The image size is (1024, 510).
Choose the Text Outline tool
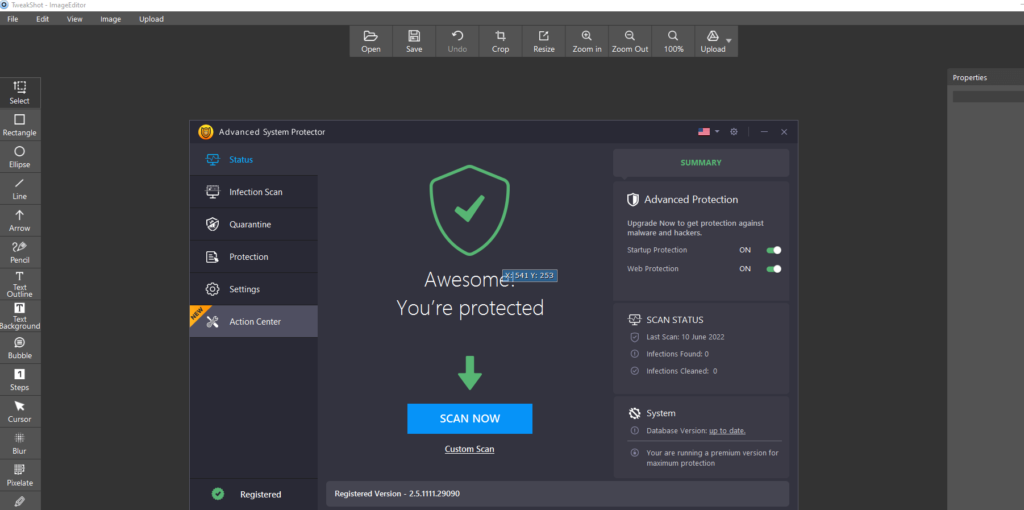(20, 284)
